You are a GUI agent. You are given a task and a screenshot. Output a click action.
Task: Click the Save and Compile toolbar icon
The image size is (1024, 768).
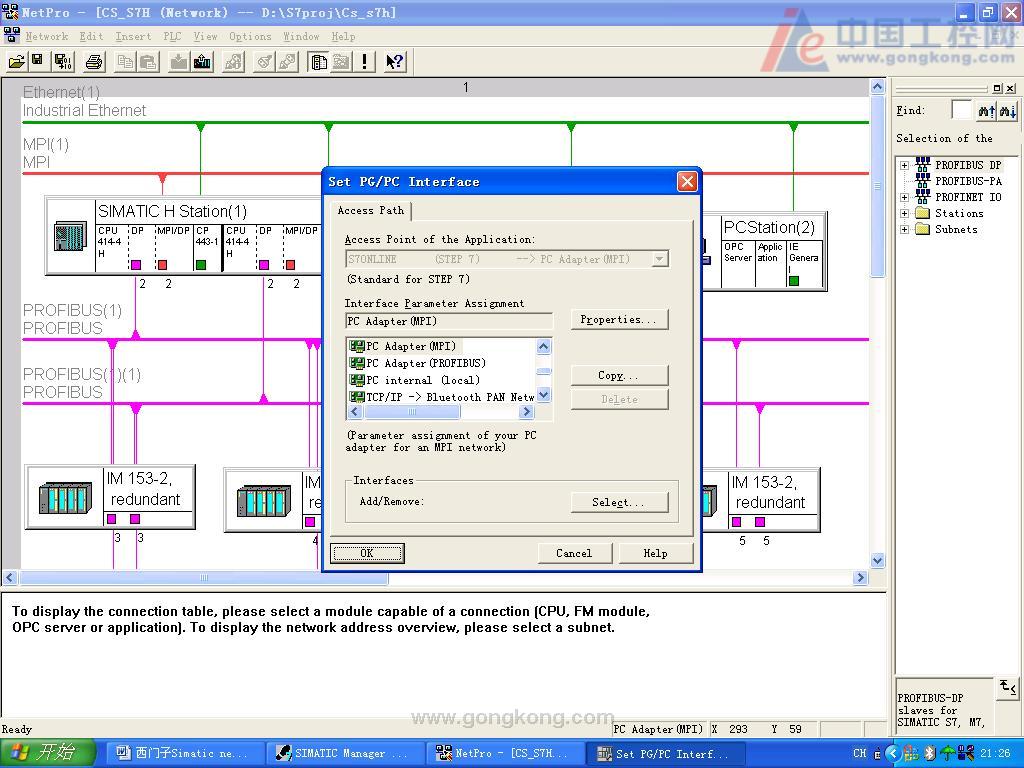63,61
